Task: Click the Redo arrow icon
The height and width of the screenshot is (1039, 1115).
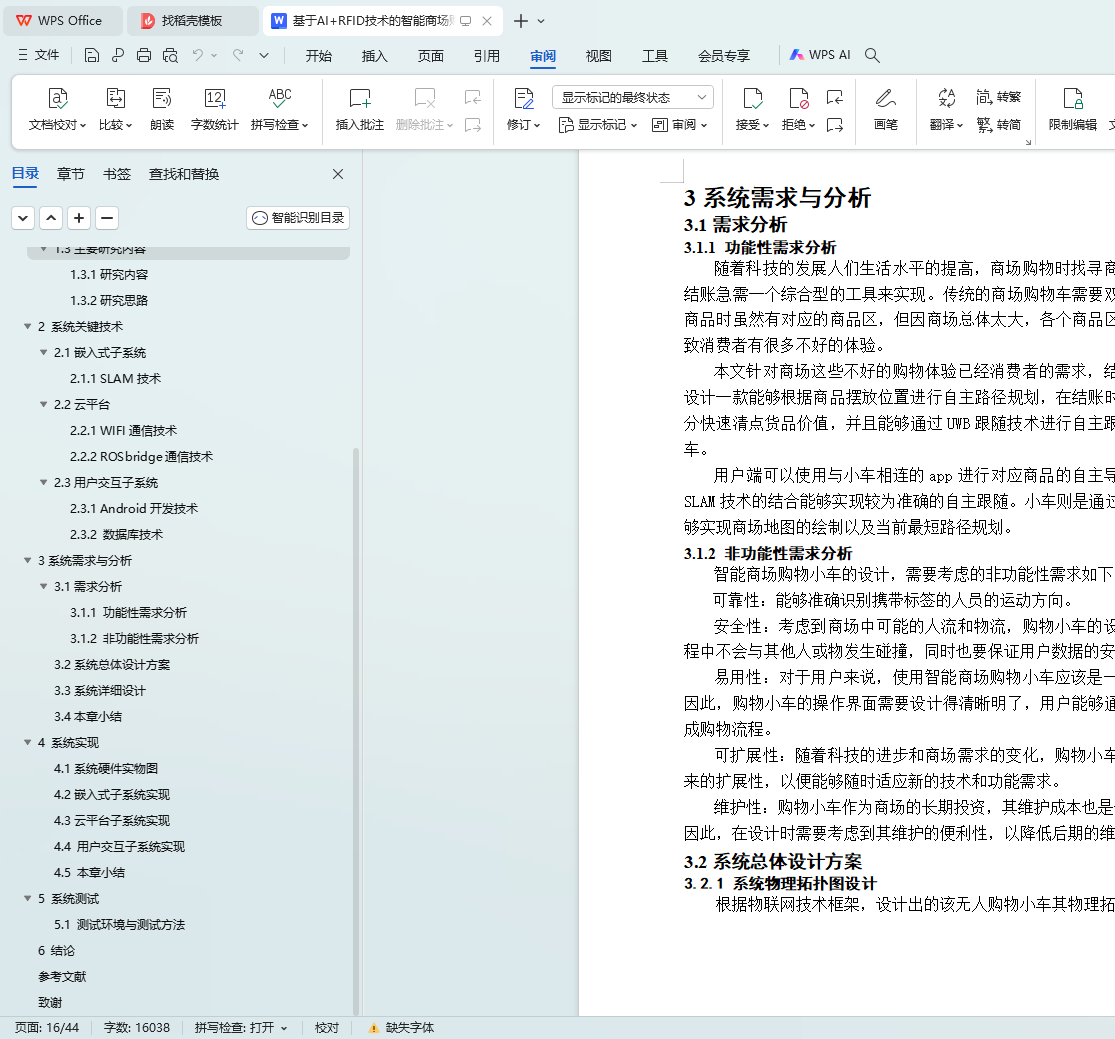Action: 238,55
